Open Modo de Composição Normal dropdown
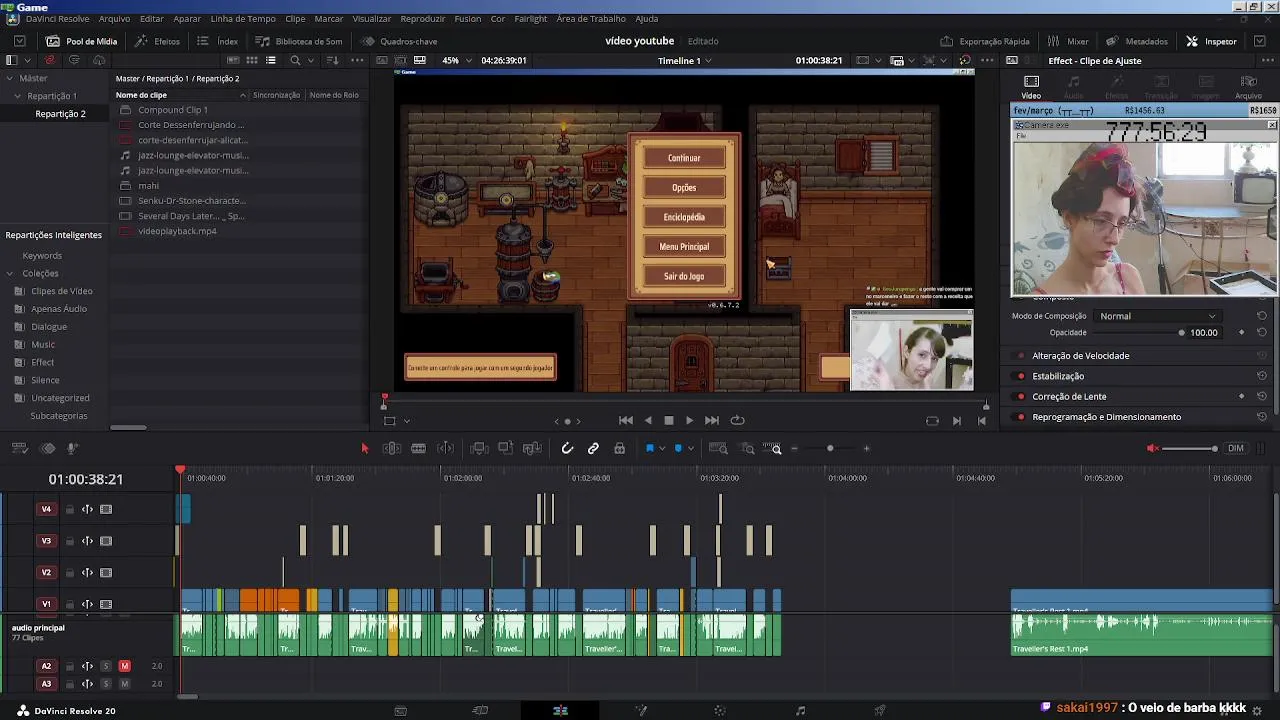This screenshot has height=720, width=1280. click(1157, 316)
